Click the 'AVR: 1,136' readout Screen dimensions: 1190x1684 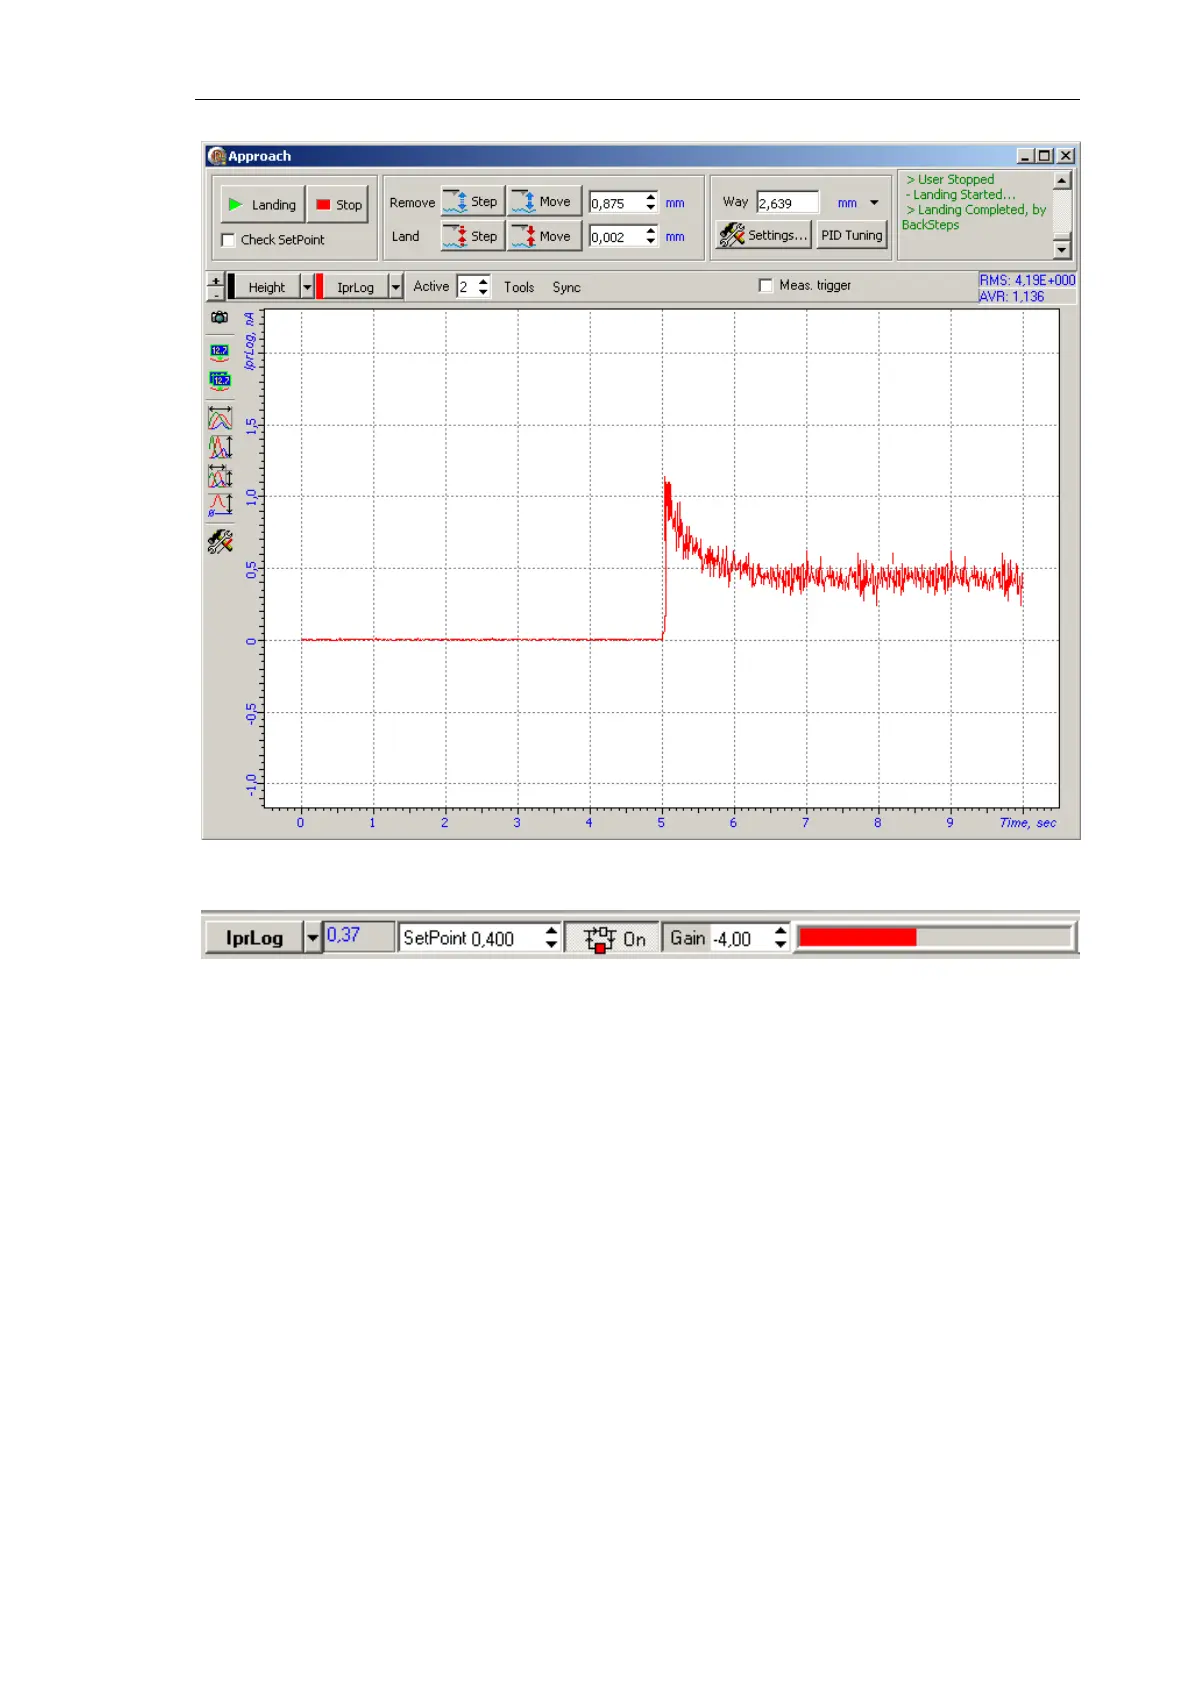coord(1011,296)
